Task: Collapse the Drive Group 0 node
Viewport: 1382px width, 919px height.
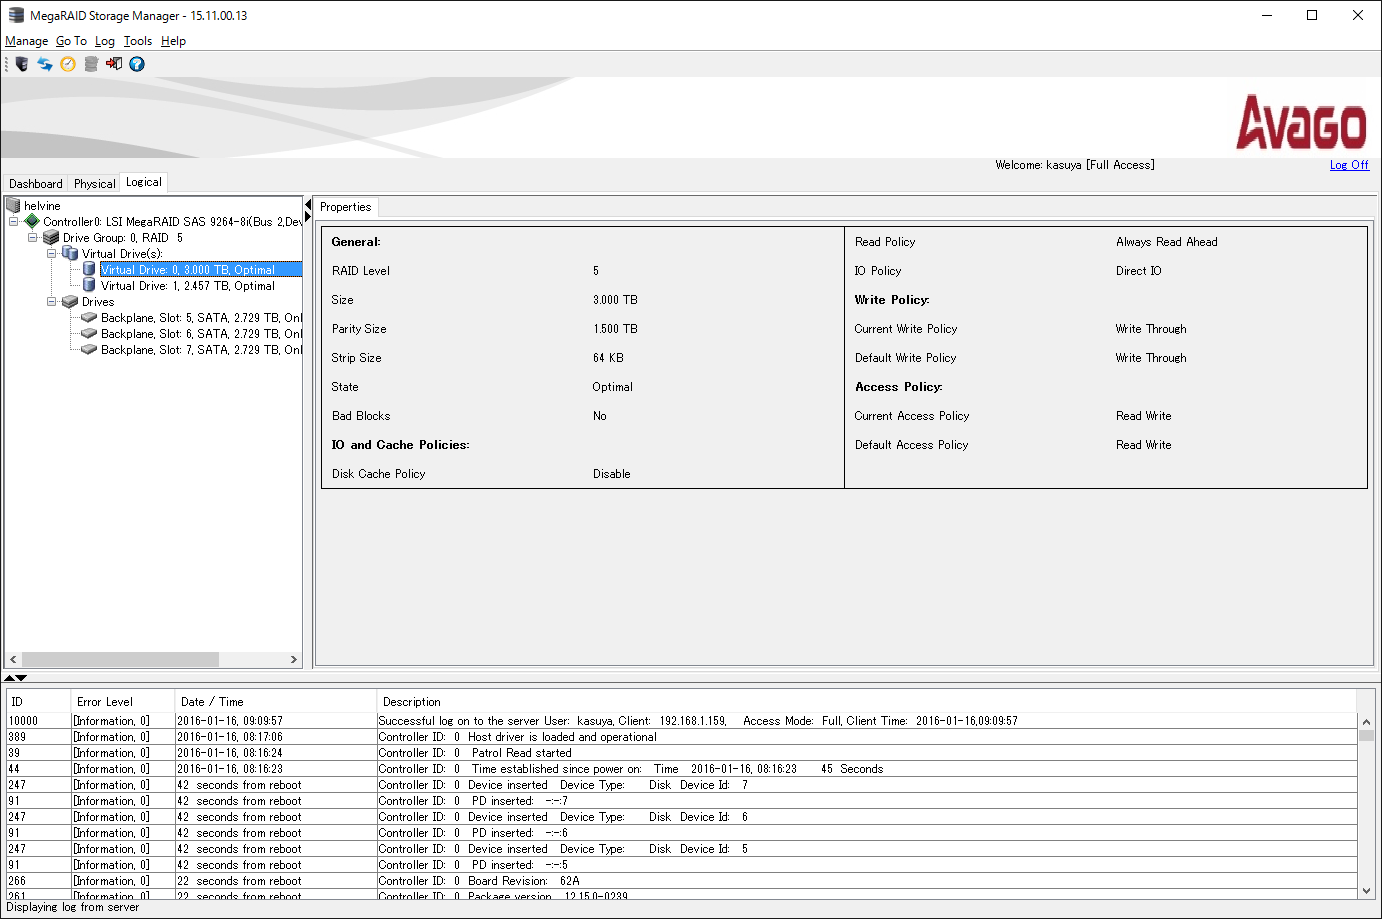Action: [x=33, y=238]
